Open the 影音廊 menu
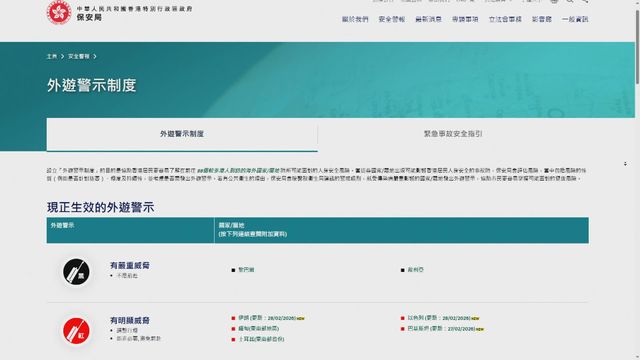Screen dimensions: 640x360 [x=542, y=19]
